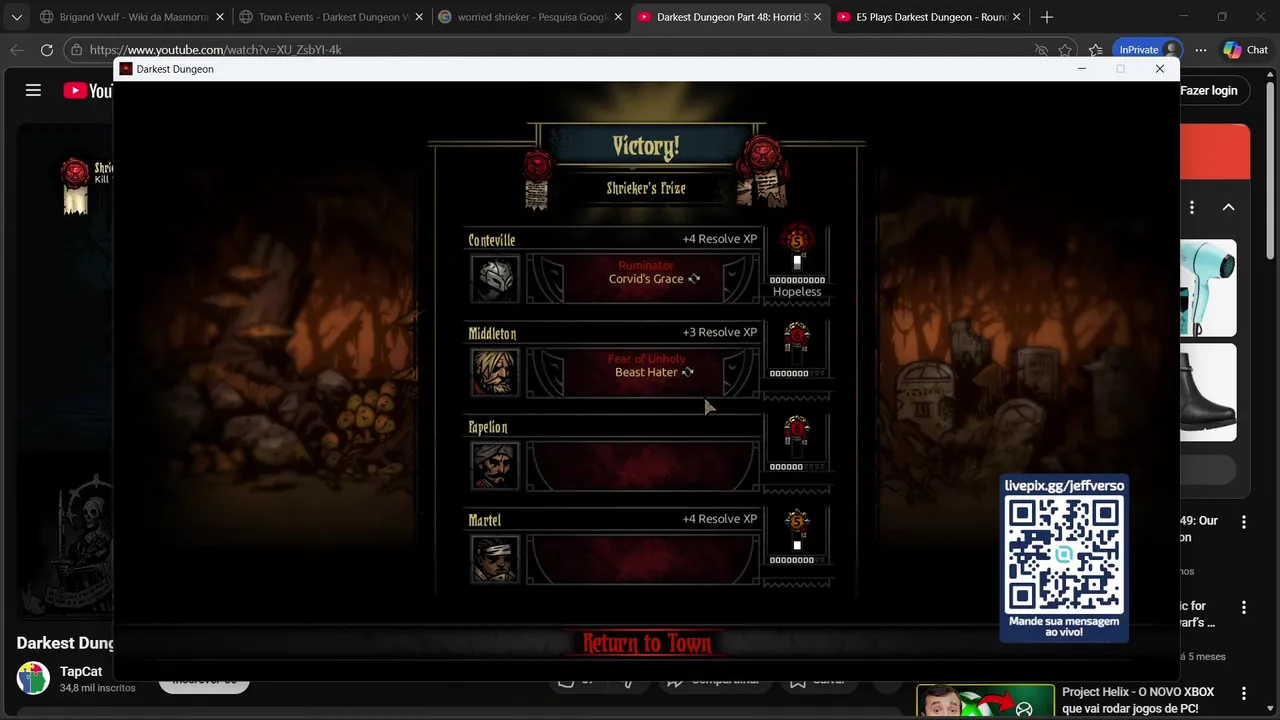Viewport: 1280px width, 720px height.
Task: Reload the current YouTube page
Action: click(47, 50)
